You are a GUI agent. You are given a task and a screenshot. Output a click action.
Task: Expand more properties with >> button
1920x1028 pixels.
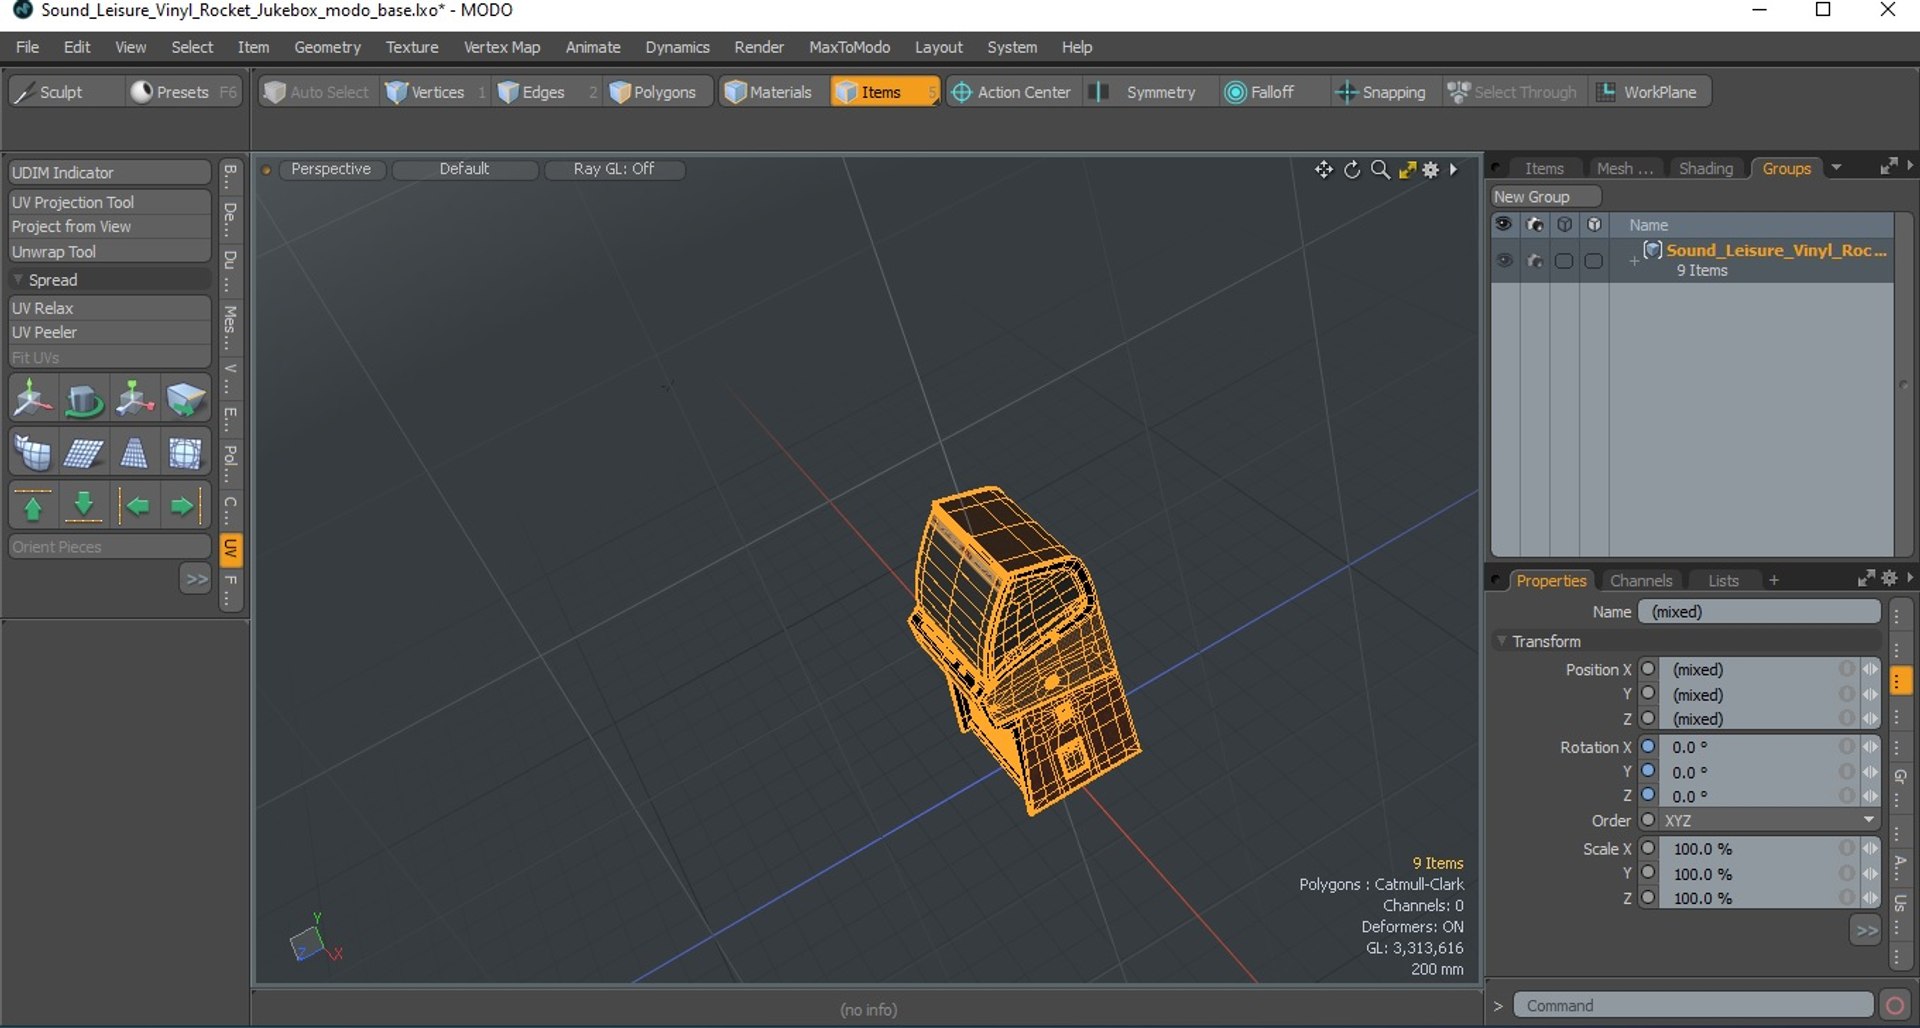pyautogui.click(x=1866, y=930)
